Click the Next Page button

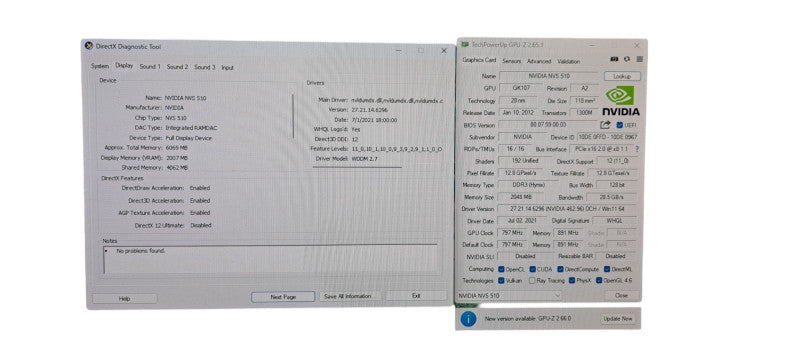283,297
